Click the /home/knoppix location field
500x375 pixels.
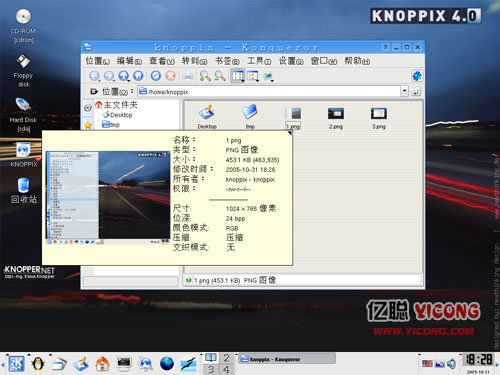point(269,91)
